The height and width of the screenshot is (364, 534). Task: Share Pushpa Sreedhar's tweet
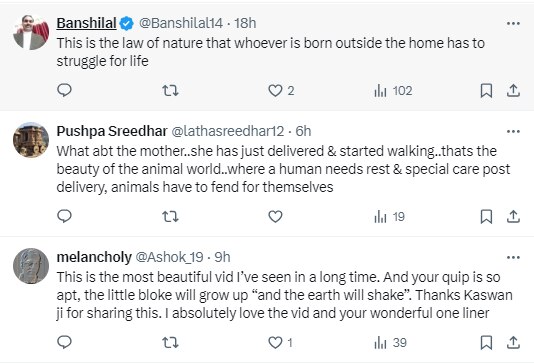click(x=513, y=217)
